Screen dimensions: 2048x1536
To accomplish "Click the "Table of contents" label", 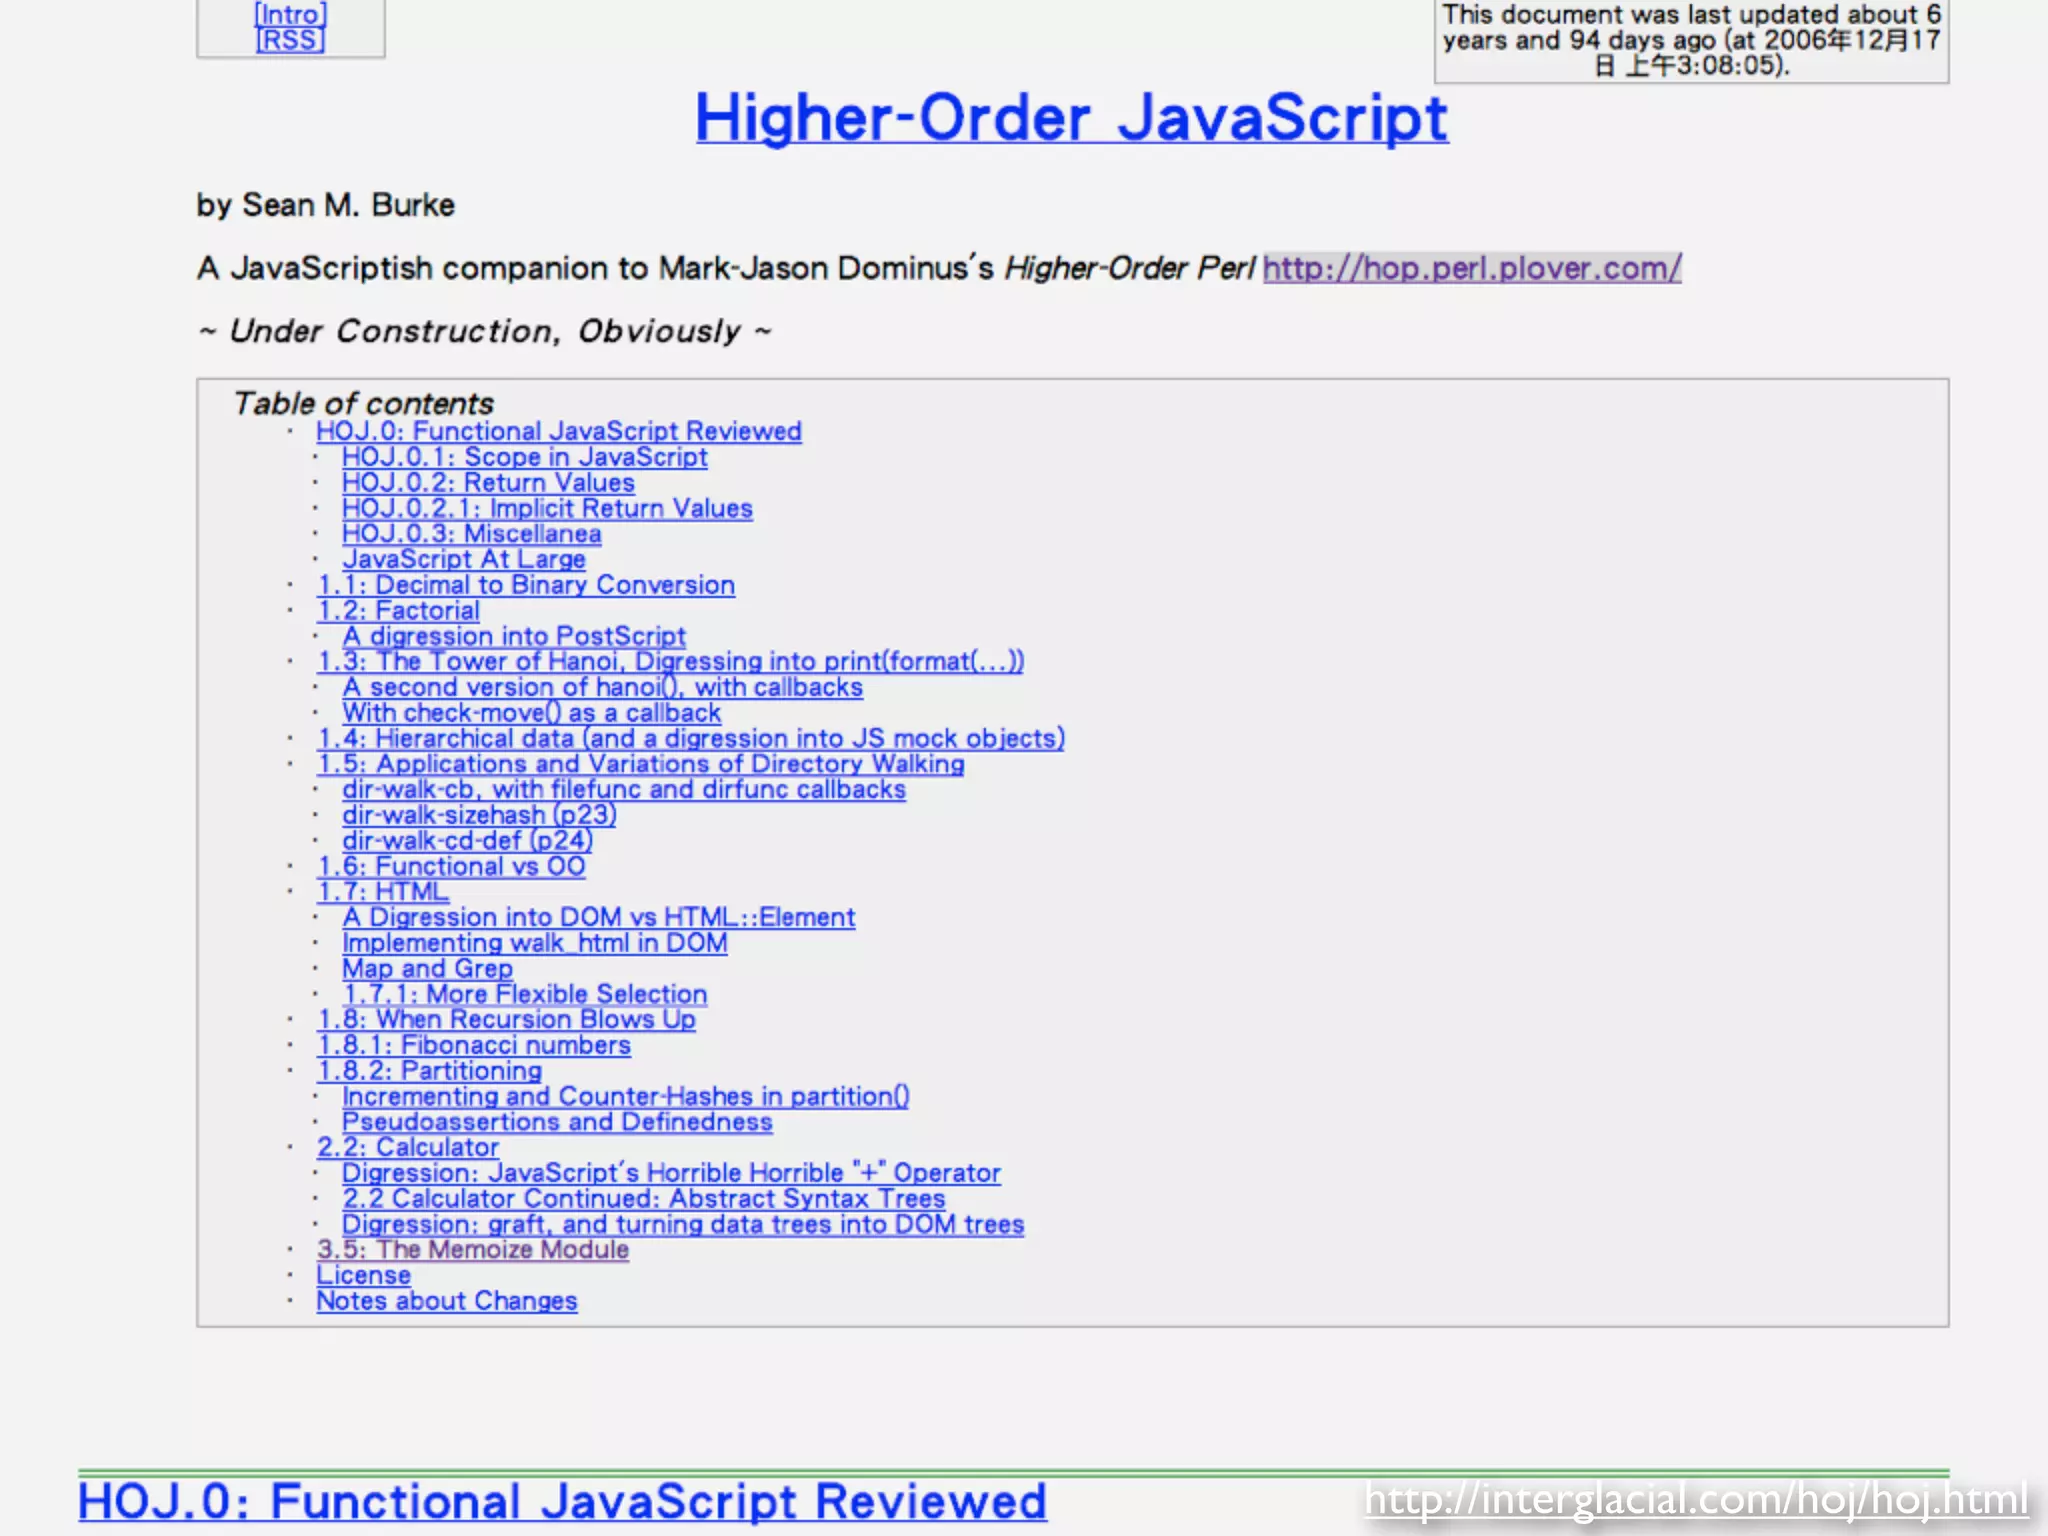I will (363, 403).
